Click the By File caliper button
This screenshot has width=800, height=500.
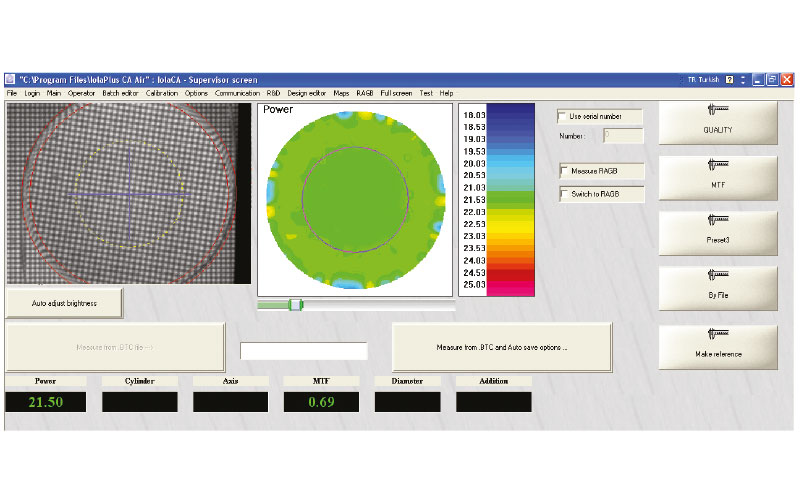(x=717, y=288)
